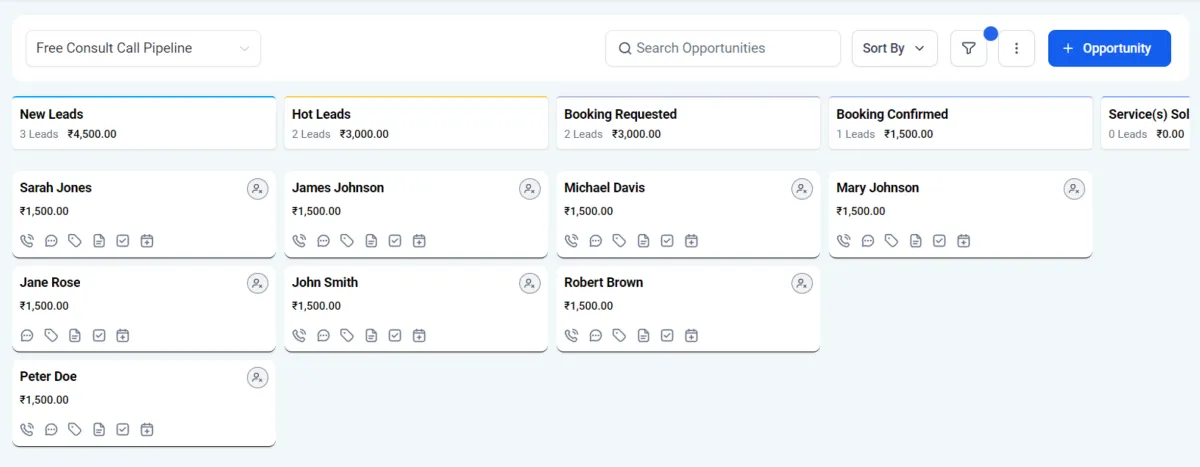The height and width of the screenshot is (467, 1200).
Task: Open the three-dots more options menu
Action: coord(1016,48)
